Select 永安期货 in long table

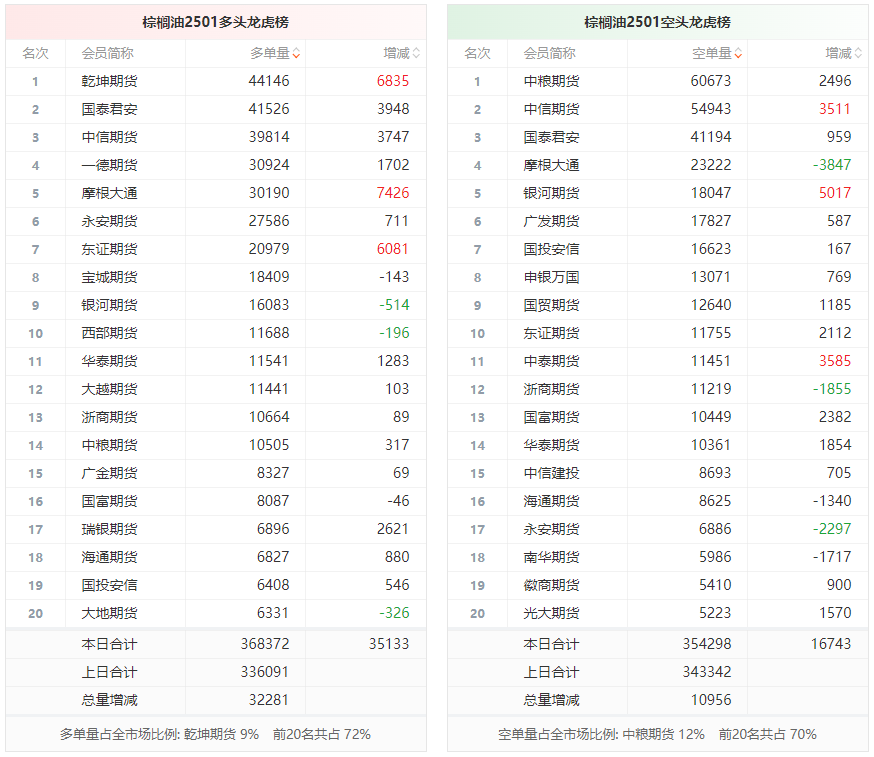[109, 221]
